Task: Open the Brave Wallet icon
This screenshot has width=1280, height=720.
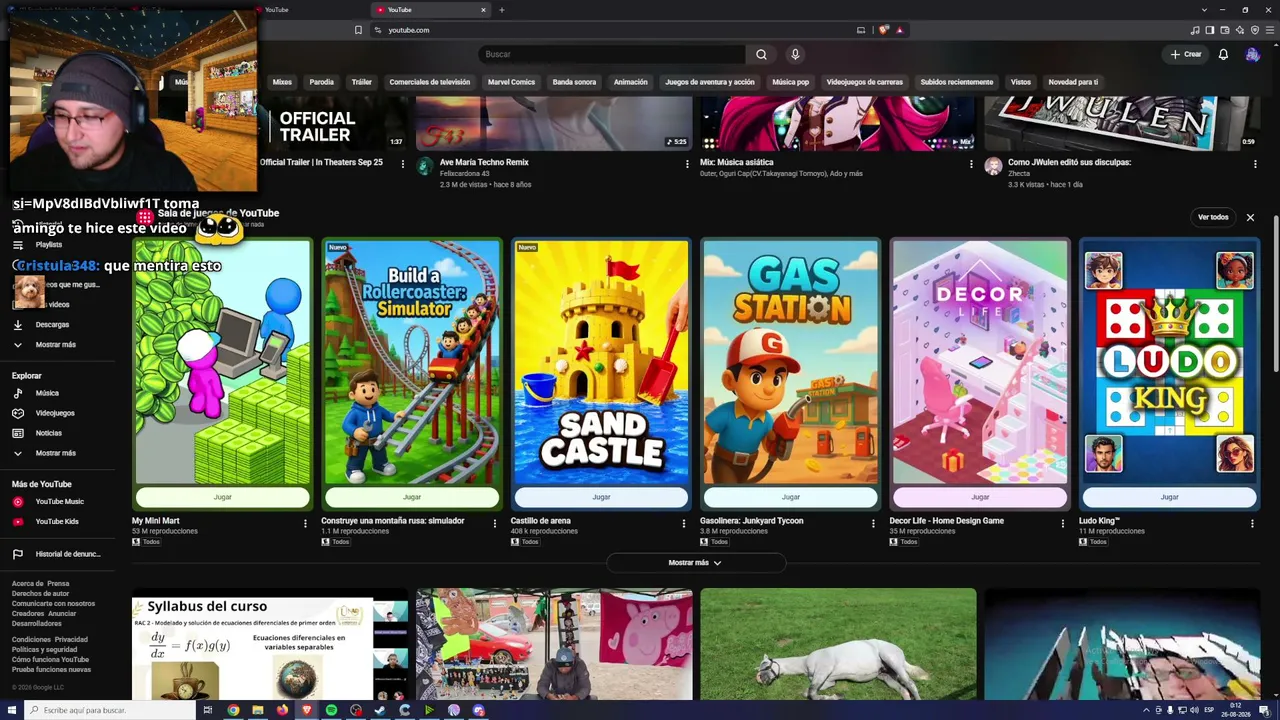Action: click(x=1223, y=30)
